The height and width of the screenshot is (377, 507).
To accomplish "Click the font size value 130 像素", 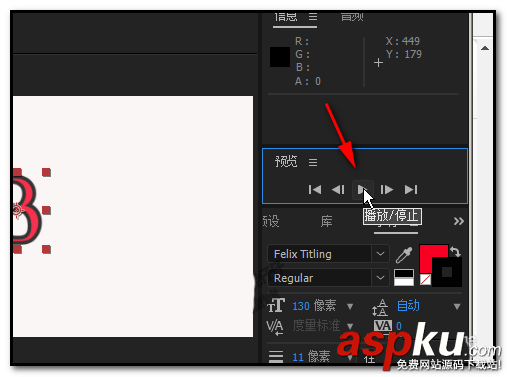I will (x=314, y=306).
